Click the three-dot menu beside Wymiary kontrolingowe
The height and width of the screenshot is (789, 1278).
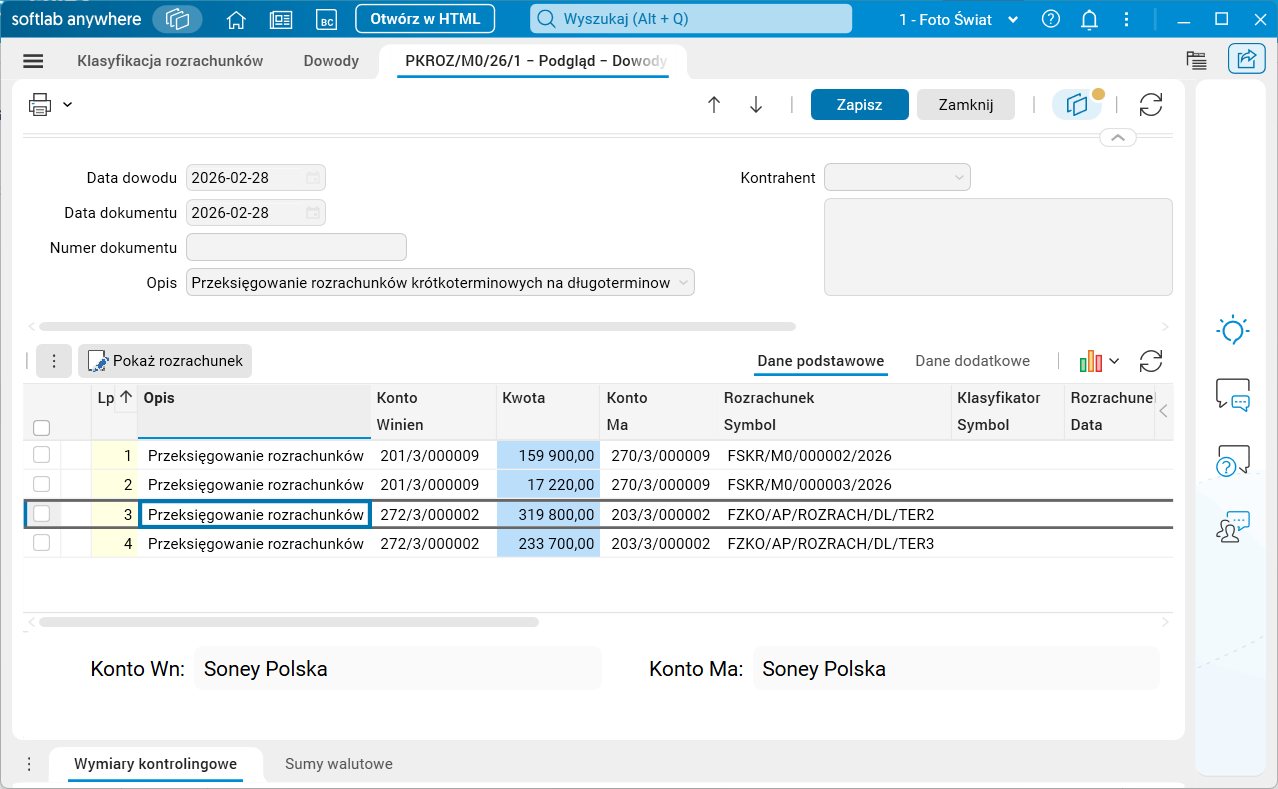(x=29, y=764)
